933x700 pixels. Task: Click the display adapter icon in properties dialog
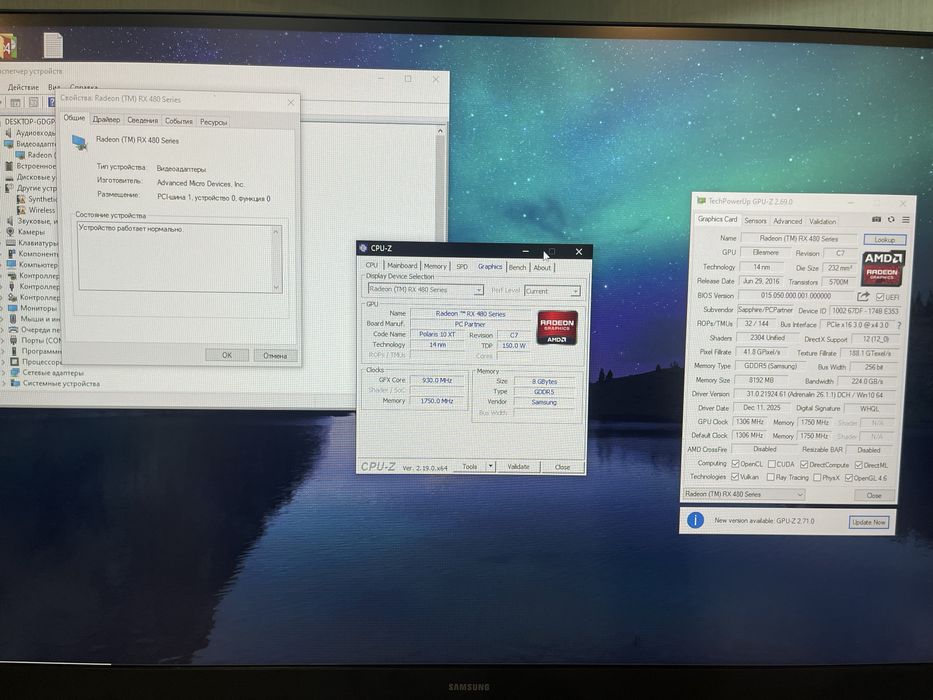click(79, 142)
